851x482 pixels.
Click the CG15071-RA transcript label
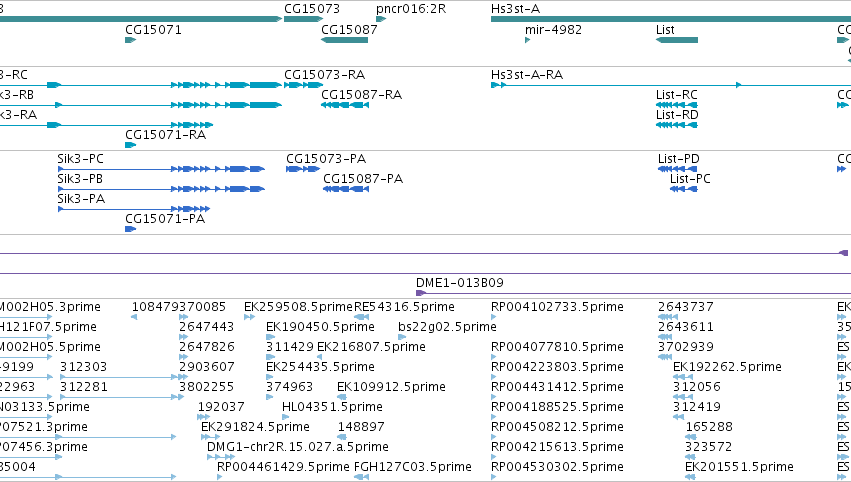166,135
